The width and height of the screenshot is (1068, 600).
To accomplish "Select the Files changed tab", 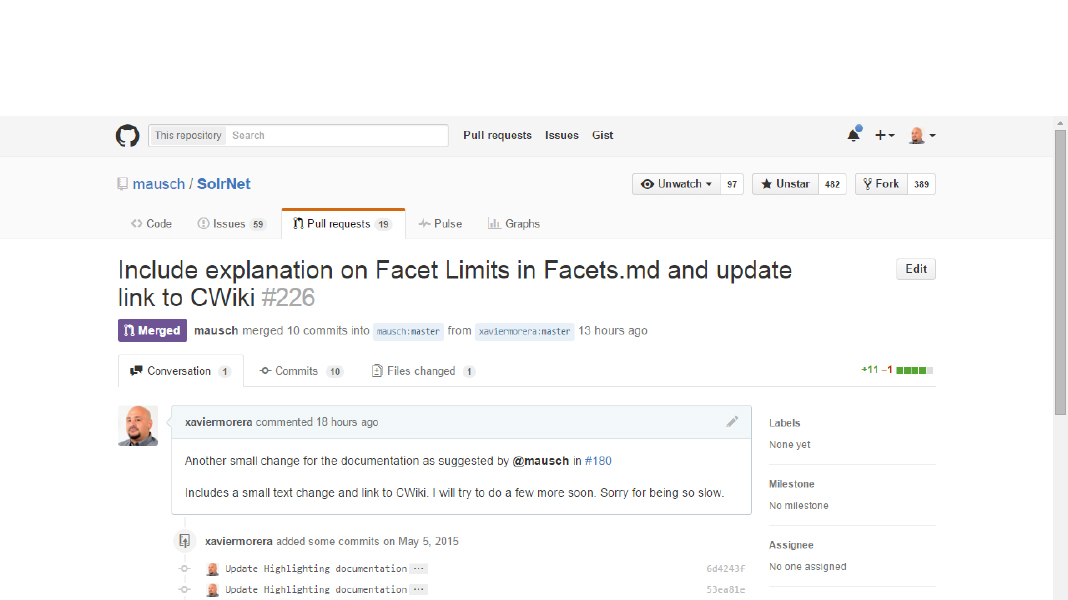I will click(423, 371).
